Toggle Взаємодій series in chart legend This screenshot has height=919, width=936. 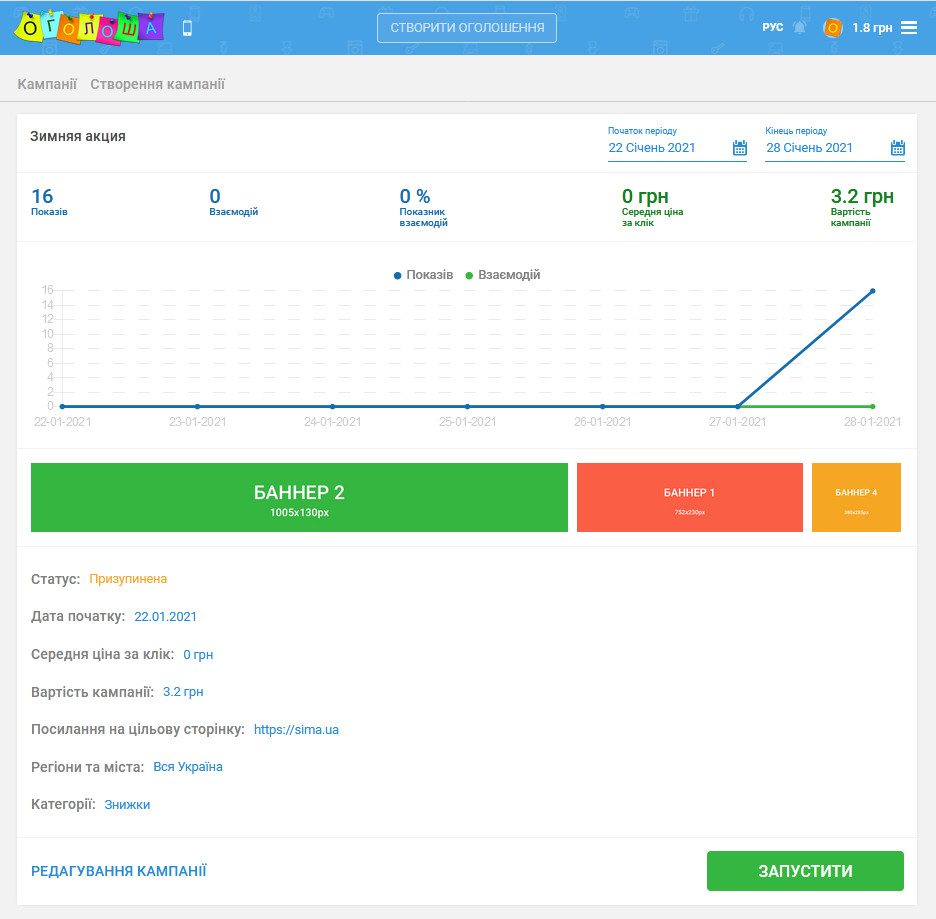(503, 275)
